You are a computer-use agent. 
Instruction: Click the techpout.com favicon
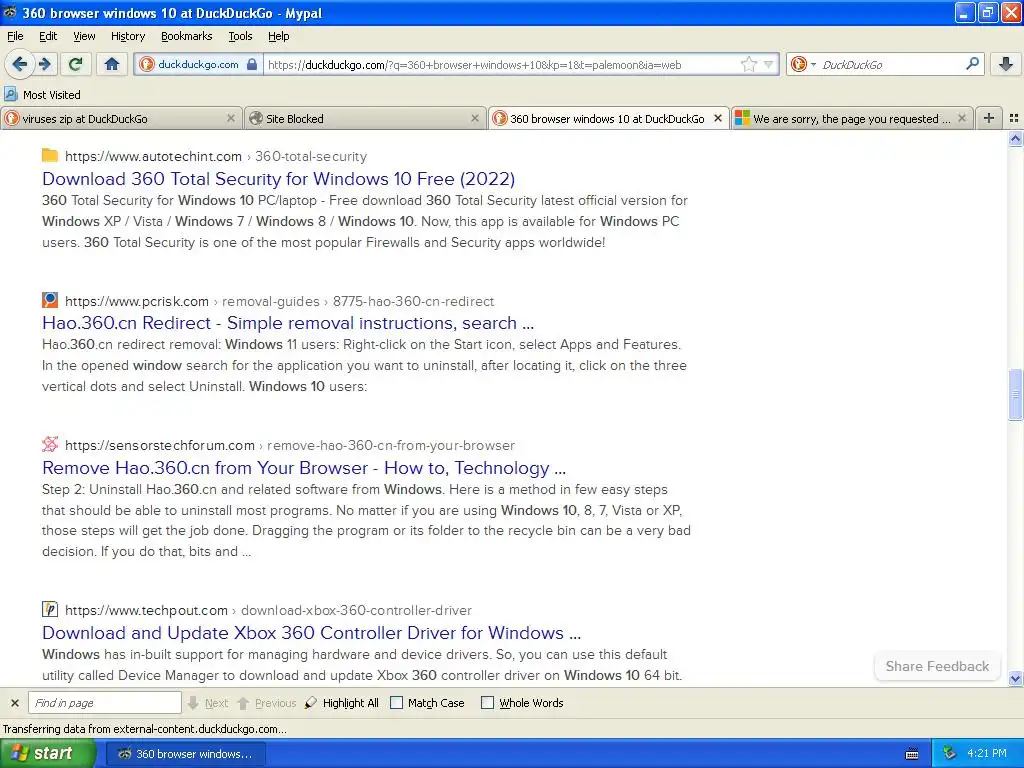(50, 610)
